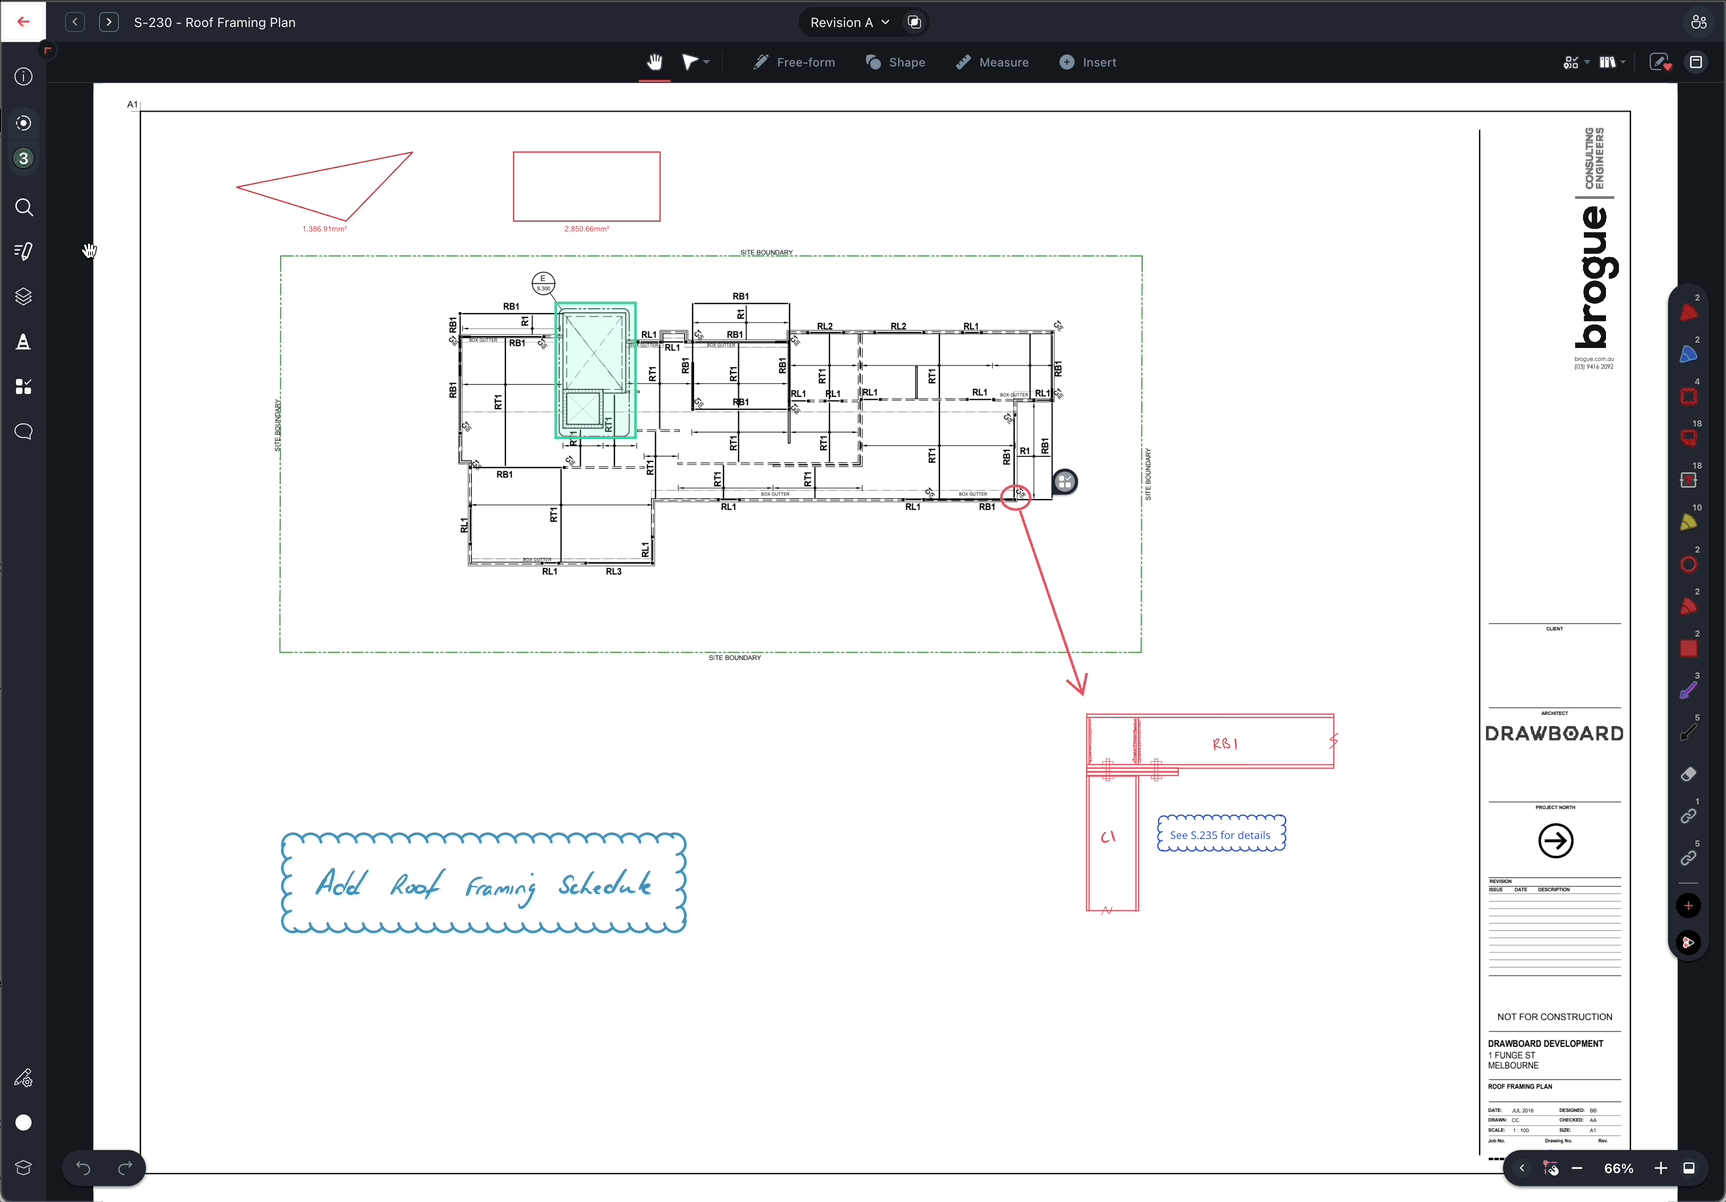This screenshot has width=1726, height=1202.
Task: Click the fit page view icon
Action: click(1689, 1168)
